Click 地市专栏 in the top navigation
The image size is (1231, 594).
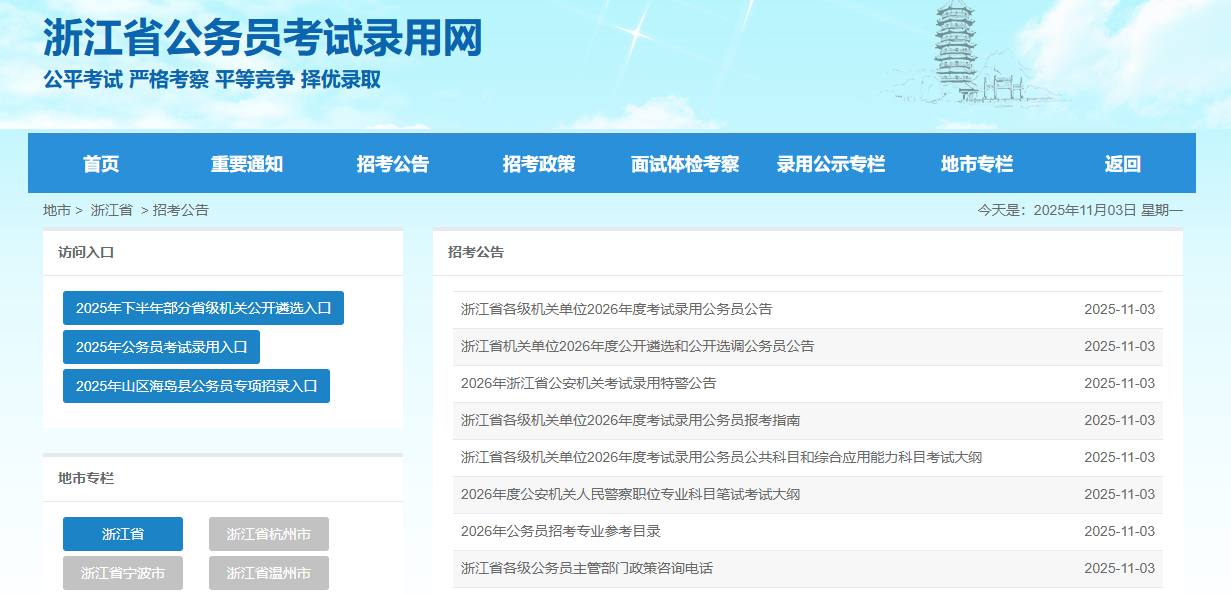point(977,164)
